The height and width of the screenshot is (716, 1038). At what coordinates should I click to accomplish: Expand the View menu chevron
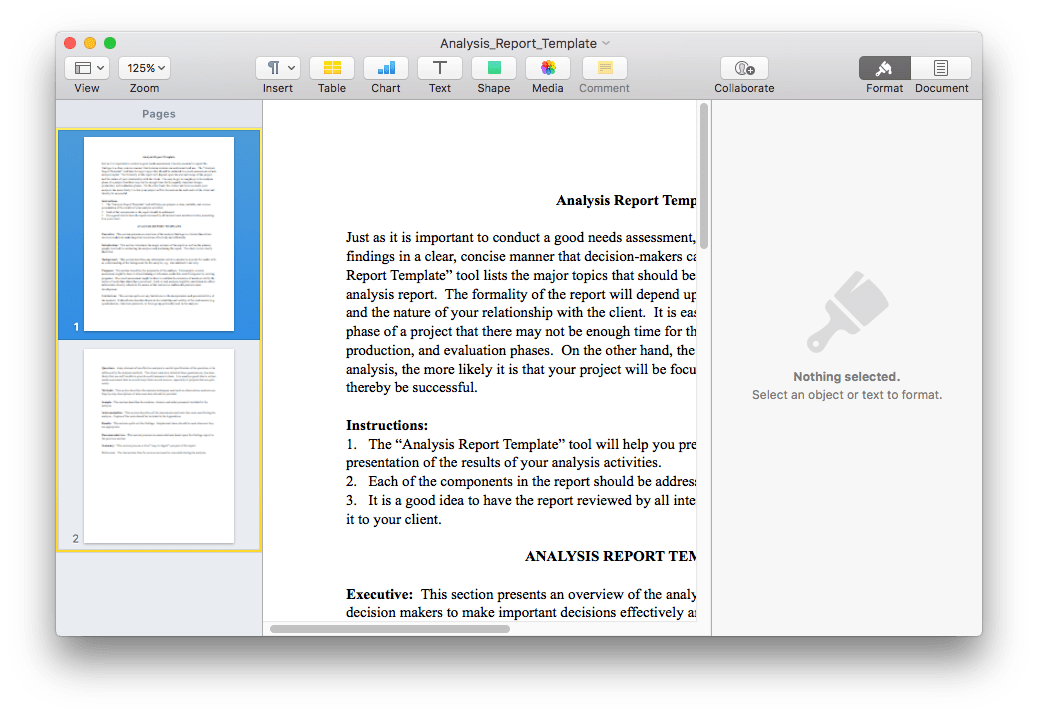point(98,67)
